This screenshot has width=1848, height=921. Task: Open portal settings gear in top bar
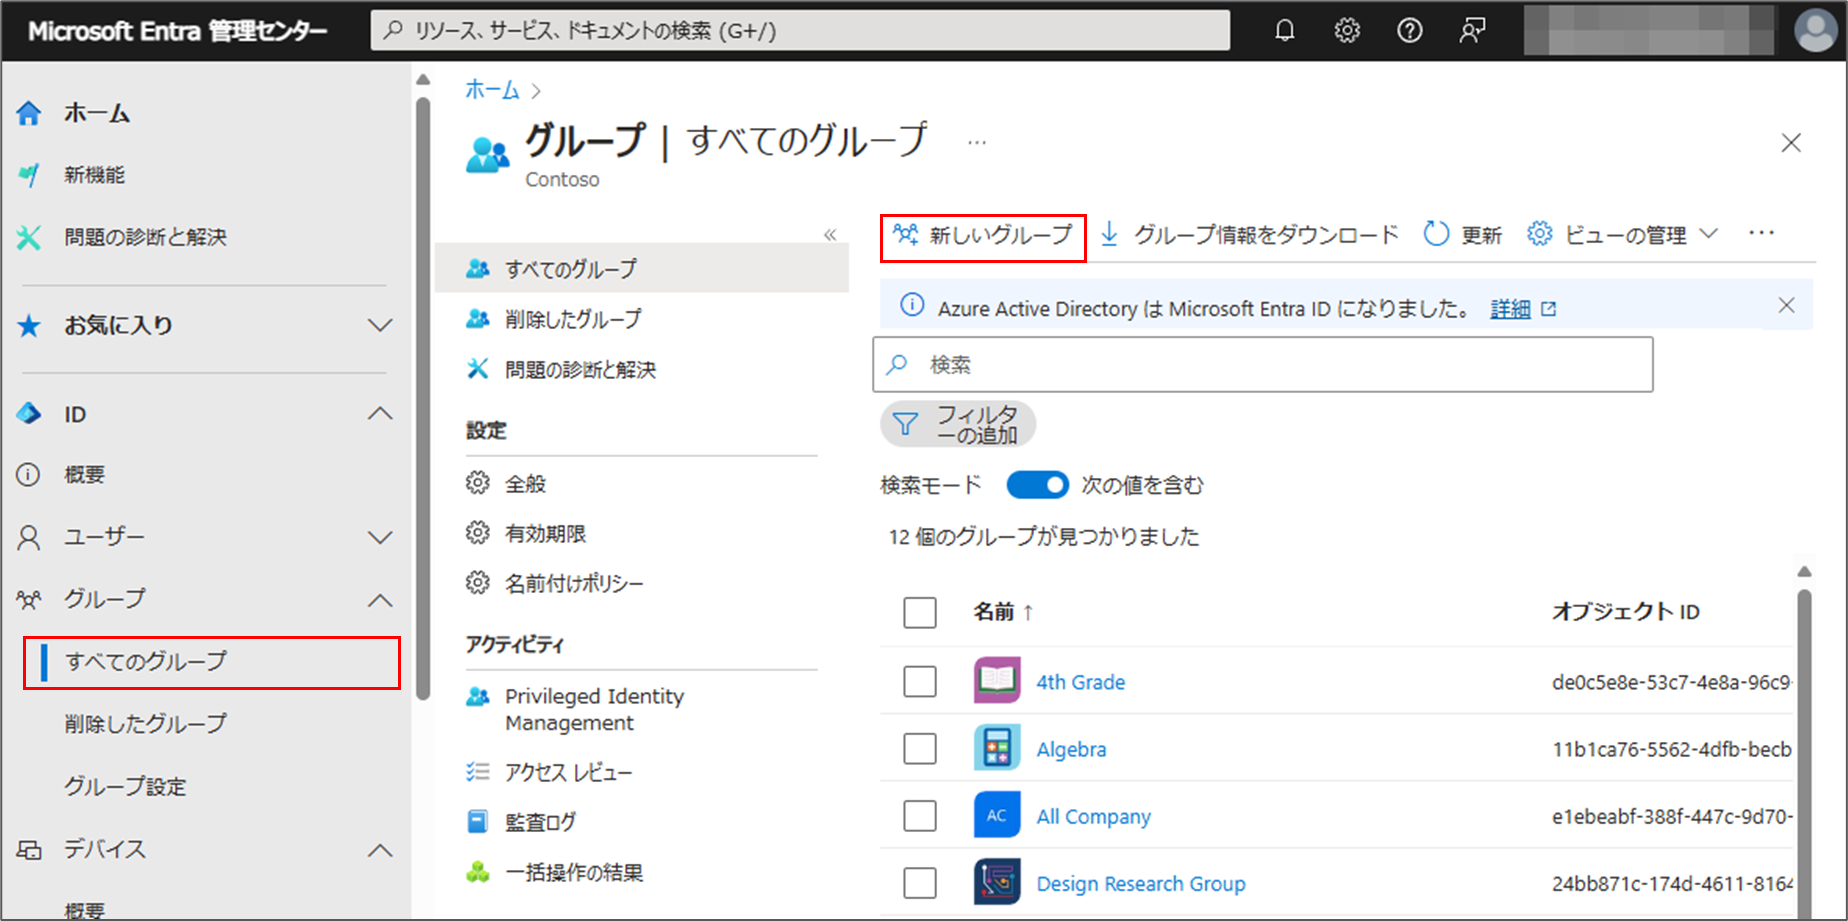click(x=1347, y=31)
